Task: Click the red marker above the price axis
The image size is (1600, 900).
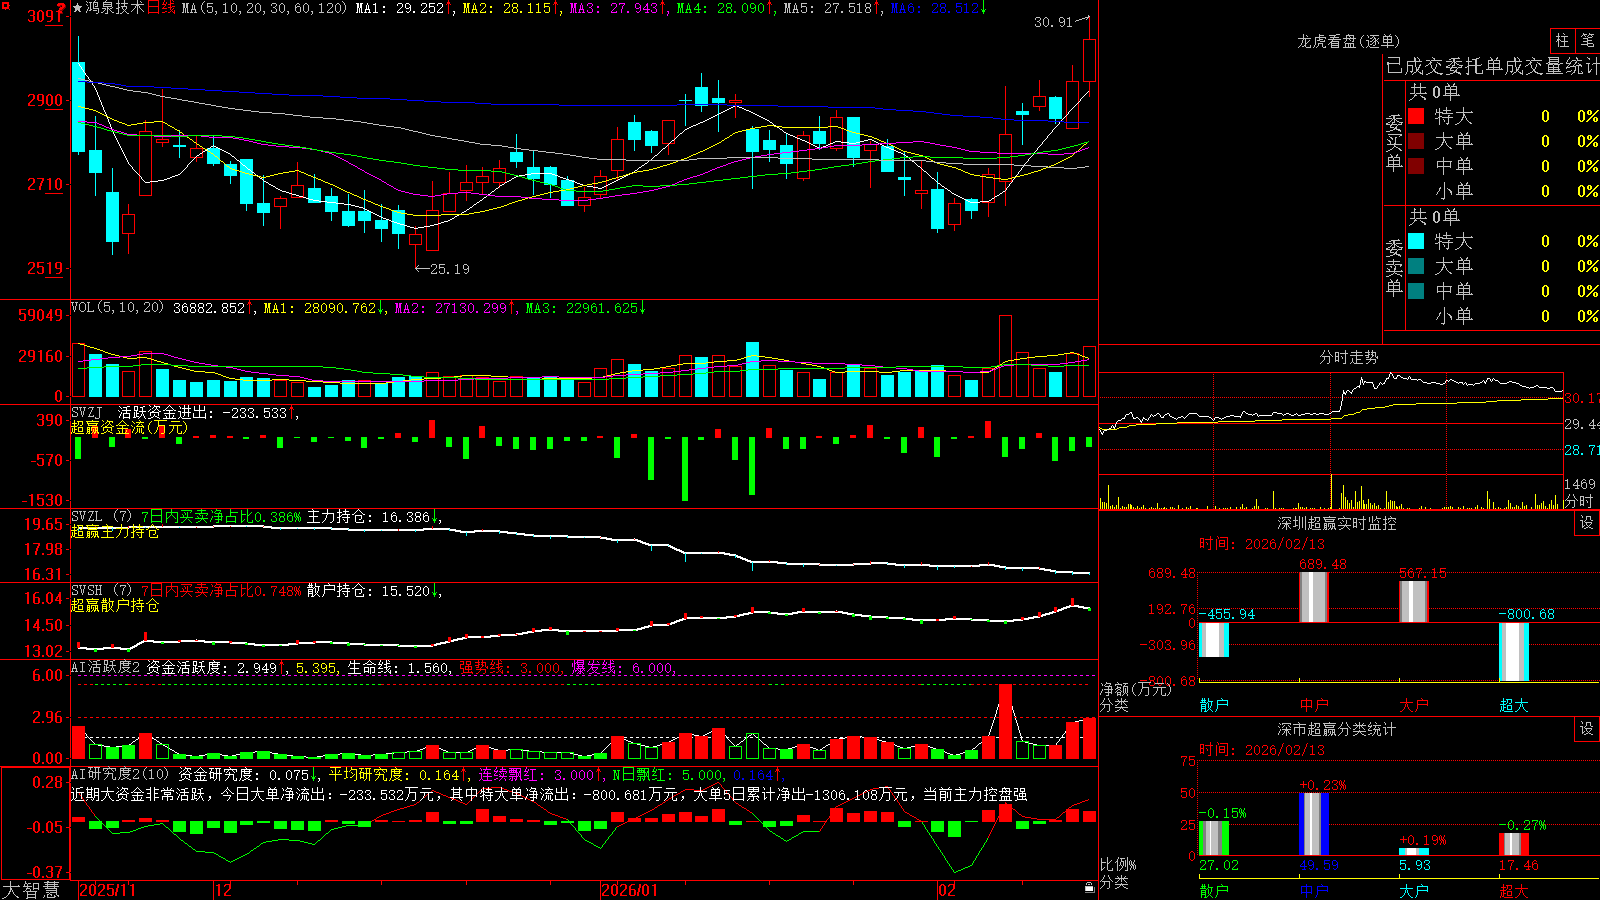Action: 61,7
